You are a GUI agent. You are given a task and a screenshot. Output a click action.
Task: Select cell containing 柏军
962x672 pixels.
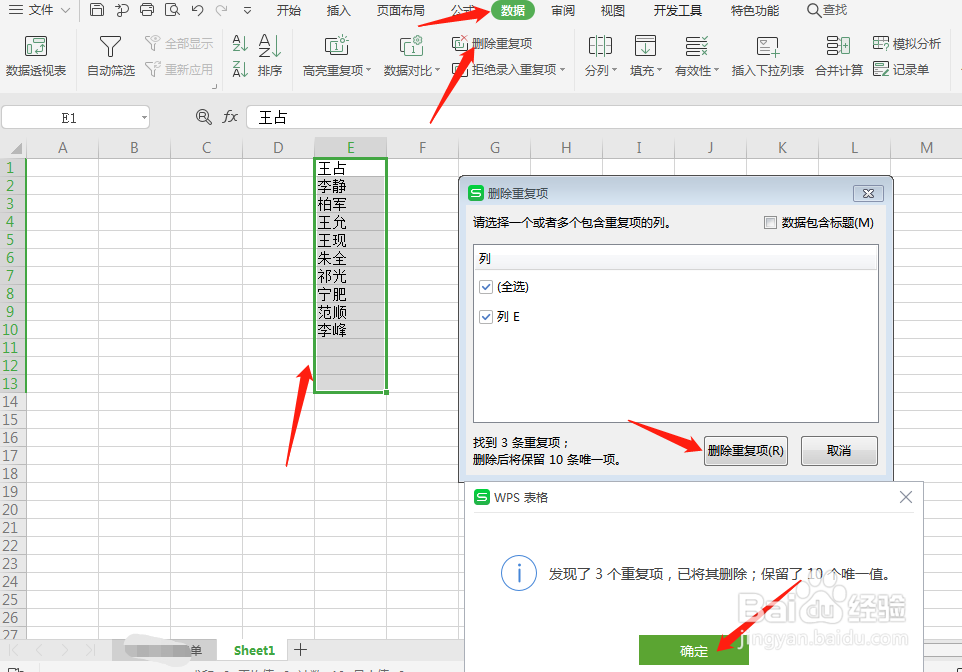point(350,204)
